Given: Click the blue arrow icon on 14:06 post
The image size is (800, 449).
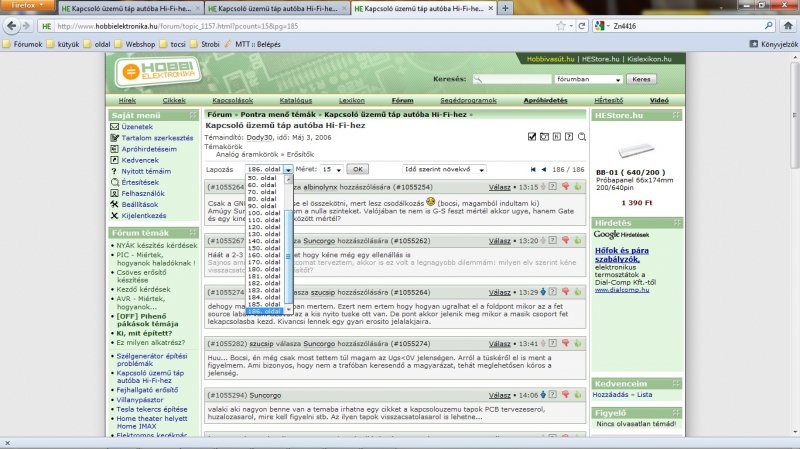Looking at the screenshot, I should coord(543,395).
